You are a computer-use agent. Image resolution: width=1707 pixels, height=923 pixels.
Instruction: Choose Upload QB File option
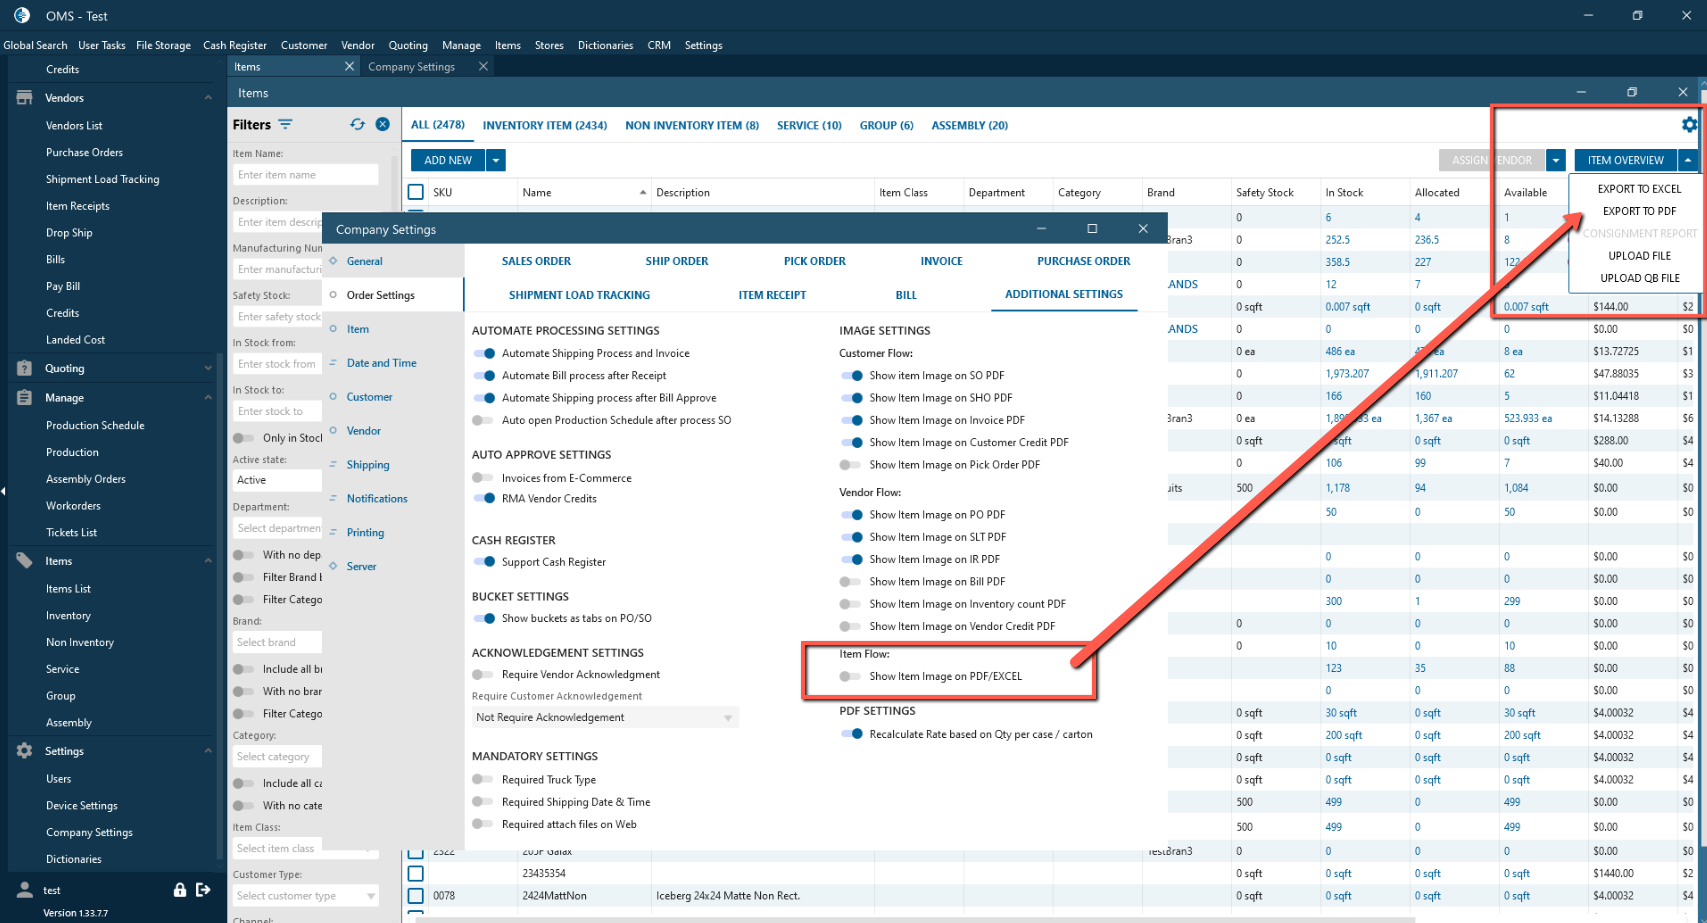tap(1640, 278)
